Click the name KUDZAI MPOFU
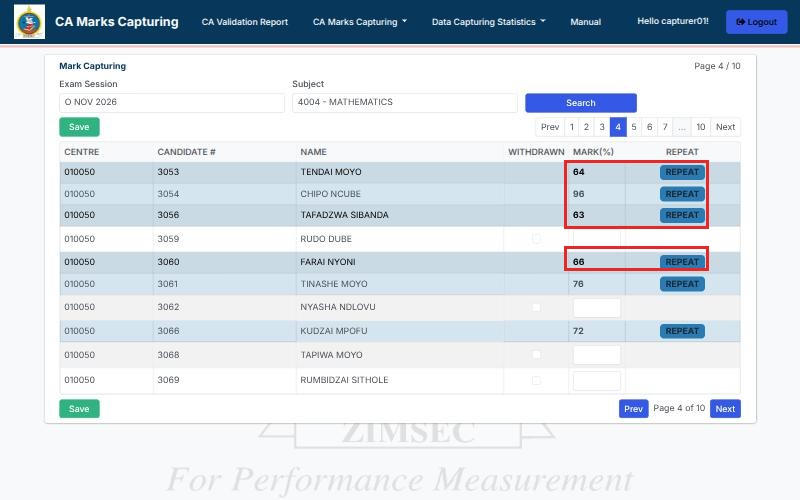Viewport: 800px width, 500px height. pos(334,331)
